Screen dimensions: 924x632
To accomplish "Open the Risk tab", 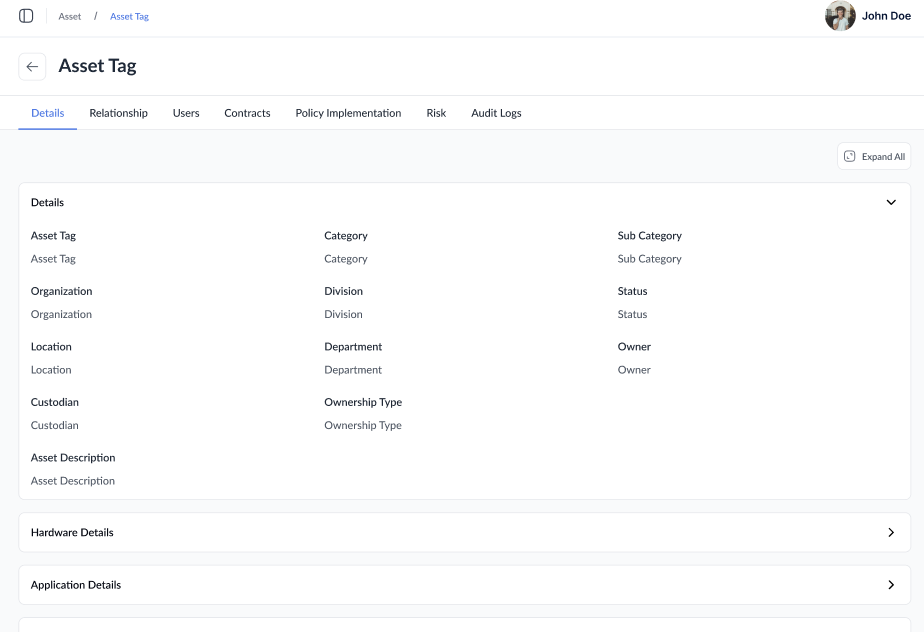I will click(x=436, y=113).
